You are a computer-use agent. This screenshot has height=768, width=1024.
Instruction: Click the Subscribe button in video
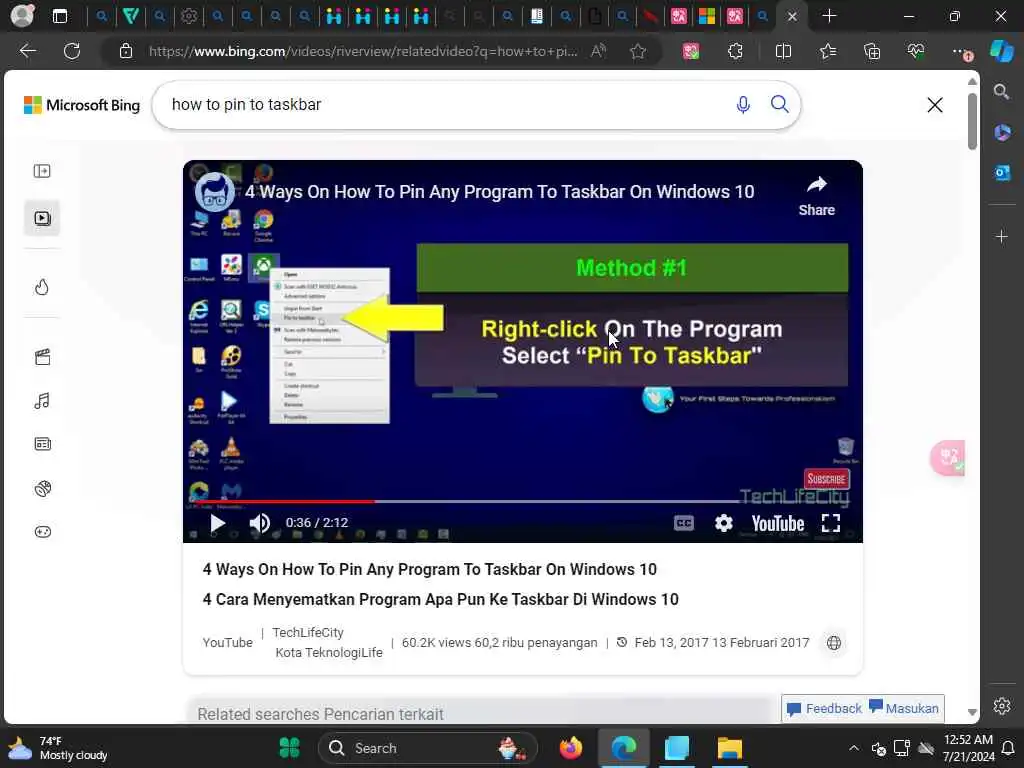[826, 479]
